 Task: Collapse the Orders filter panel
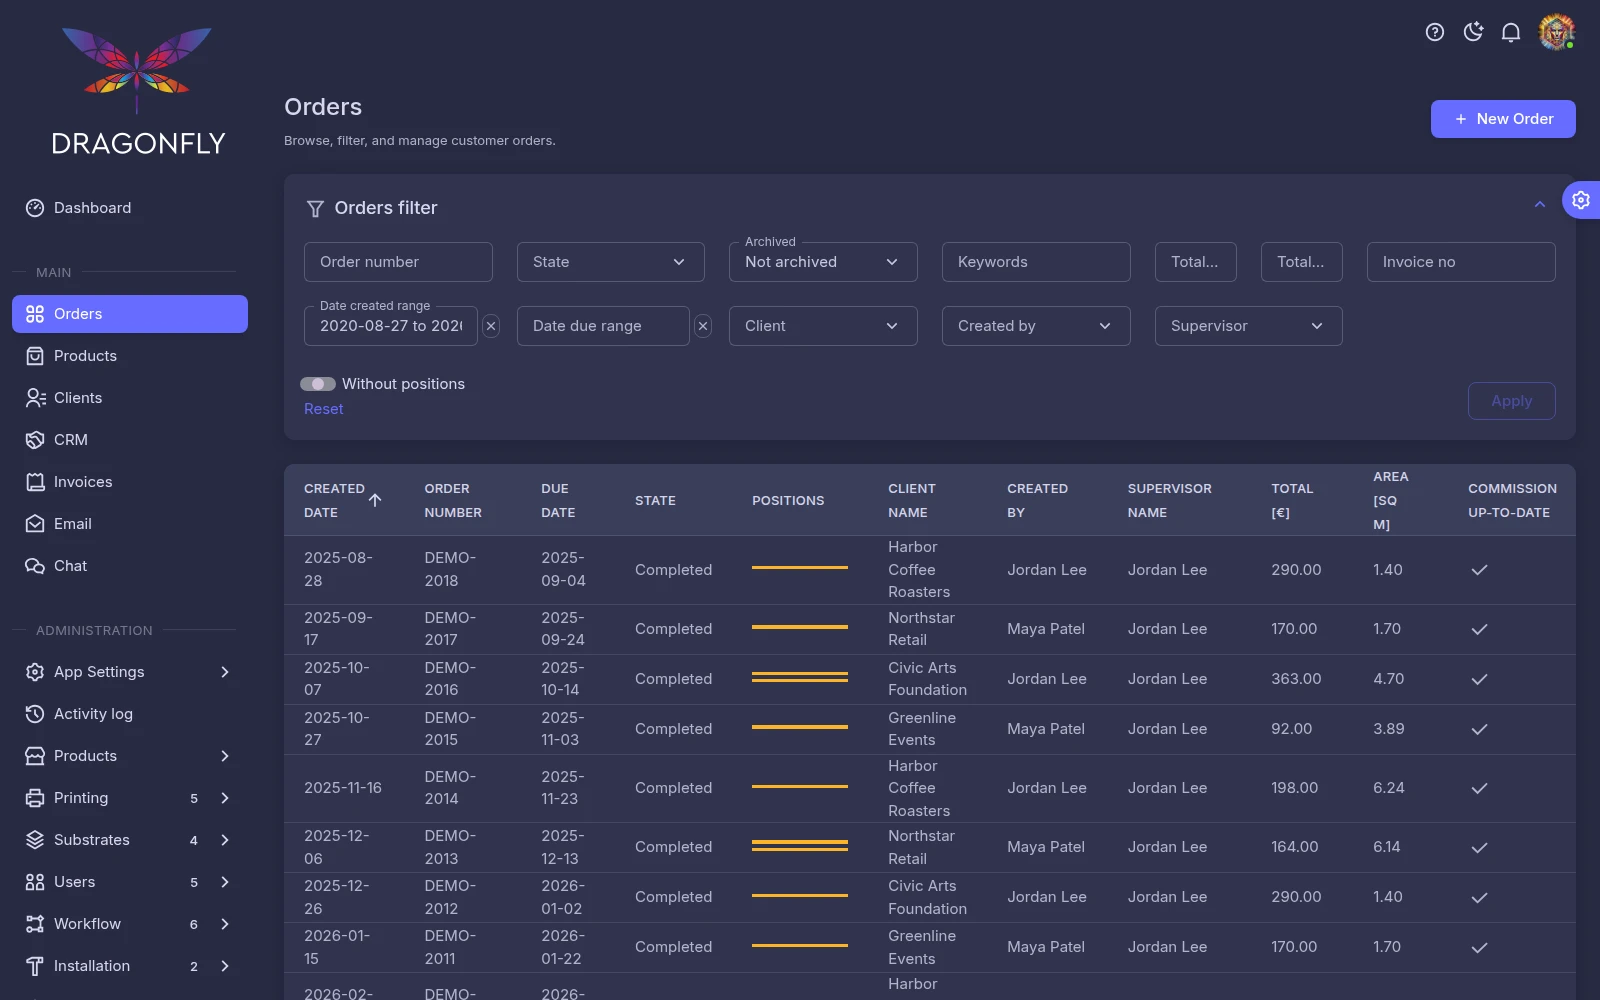point(1540,205)
